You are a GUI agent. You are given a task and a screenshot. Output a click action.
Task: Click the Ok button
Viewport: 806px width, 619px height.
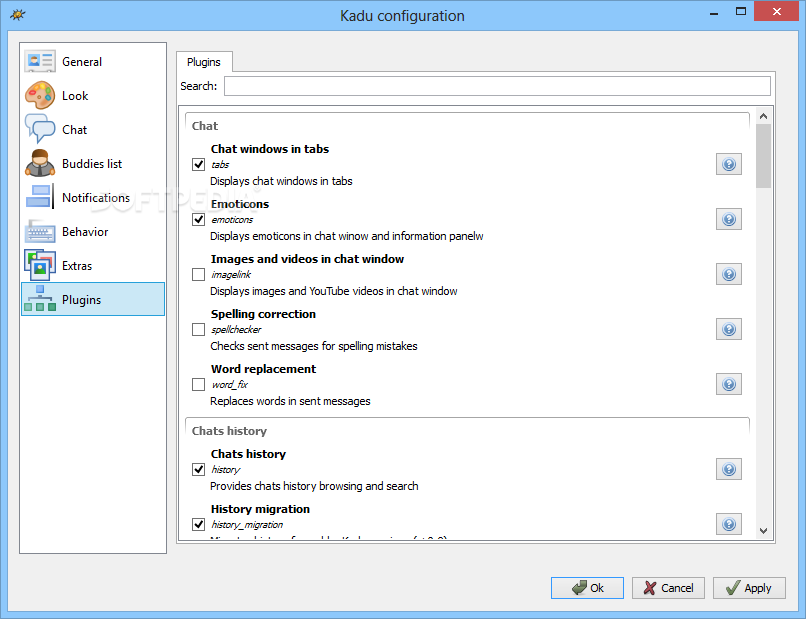pyautogui.click(x=587, y=588)
